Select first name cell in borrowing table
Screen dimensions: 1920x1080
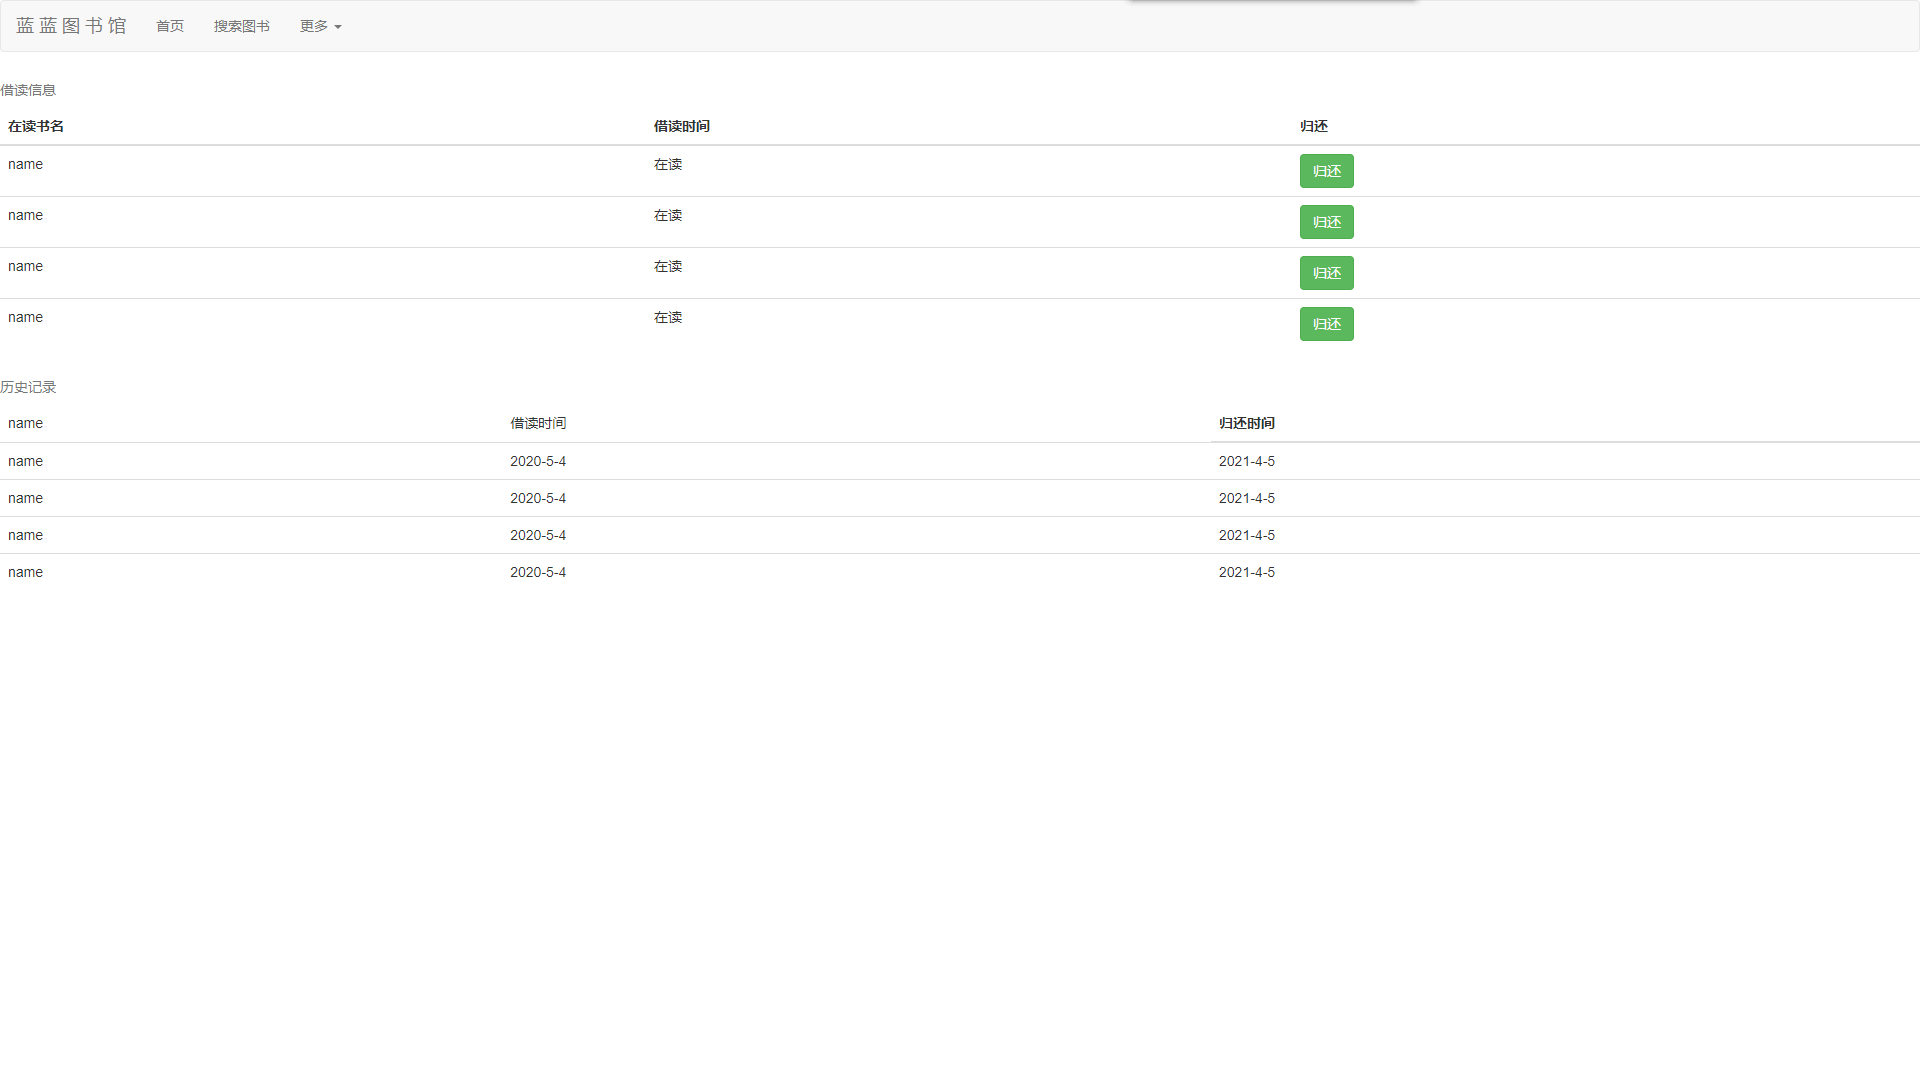pyautogui.click(x=25, y=164)
